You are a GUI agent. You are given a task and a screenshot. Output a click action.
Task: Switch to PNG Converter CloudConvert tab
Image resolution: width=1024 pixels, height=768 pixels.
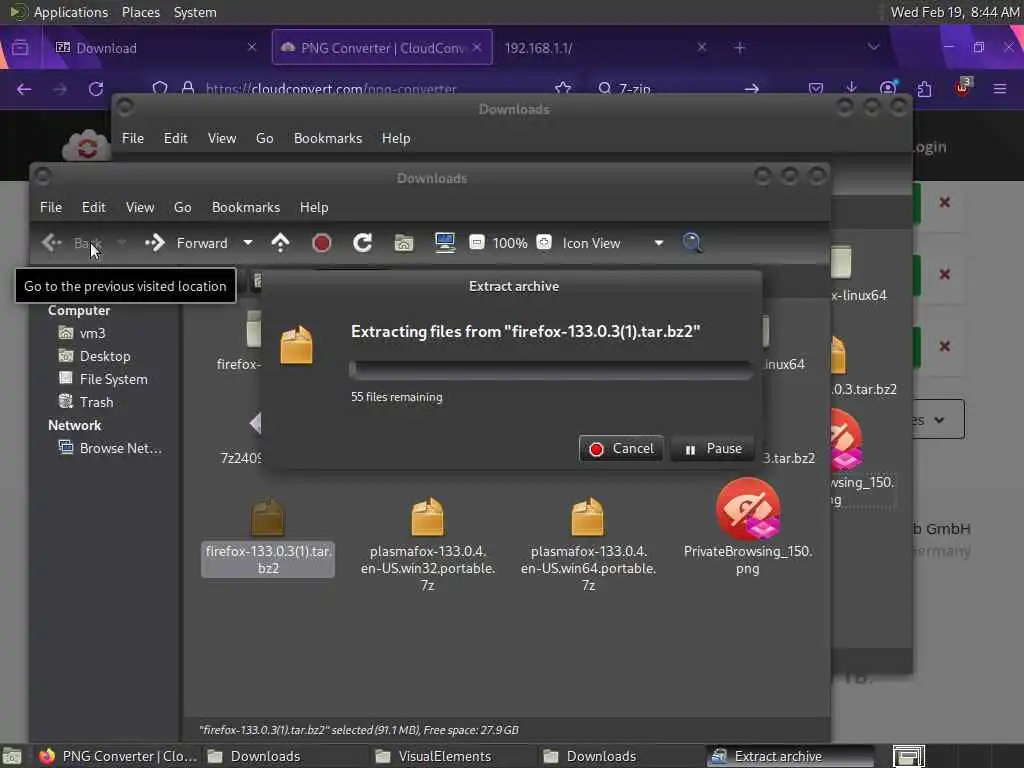tap(382, 48)
